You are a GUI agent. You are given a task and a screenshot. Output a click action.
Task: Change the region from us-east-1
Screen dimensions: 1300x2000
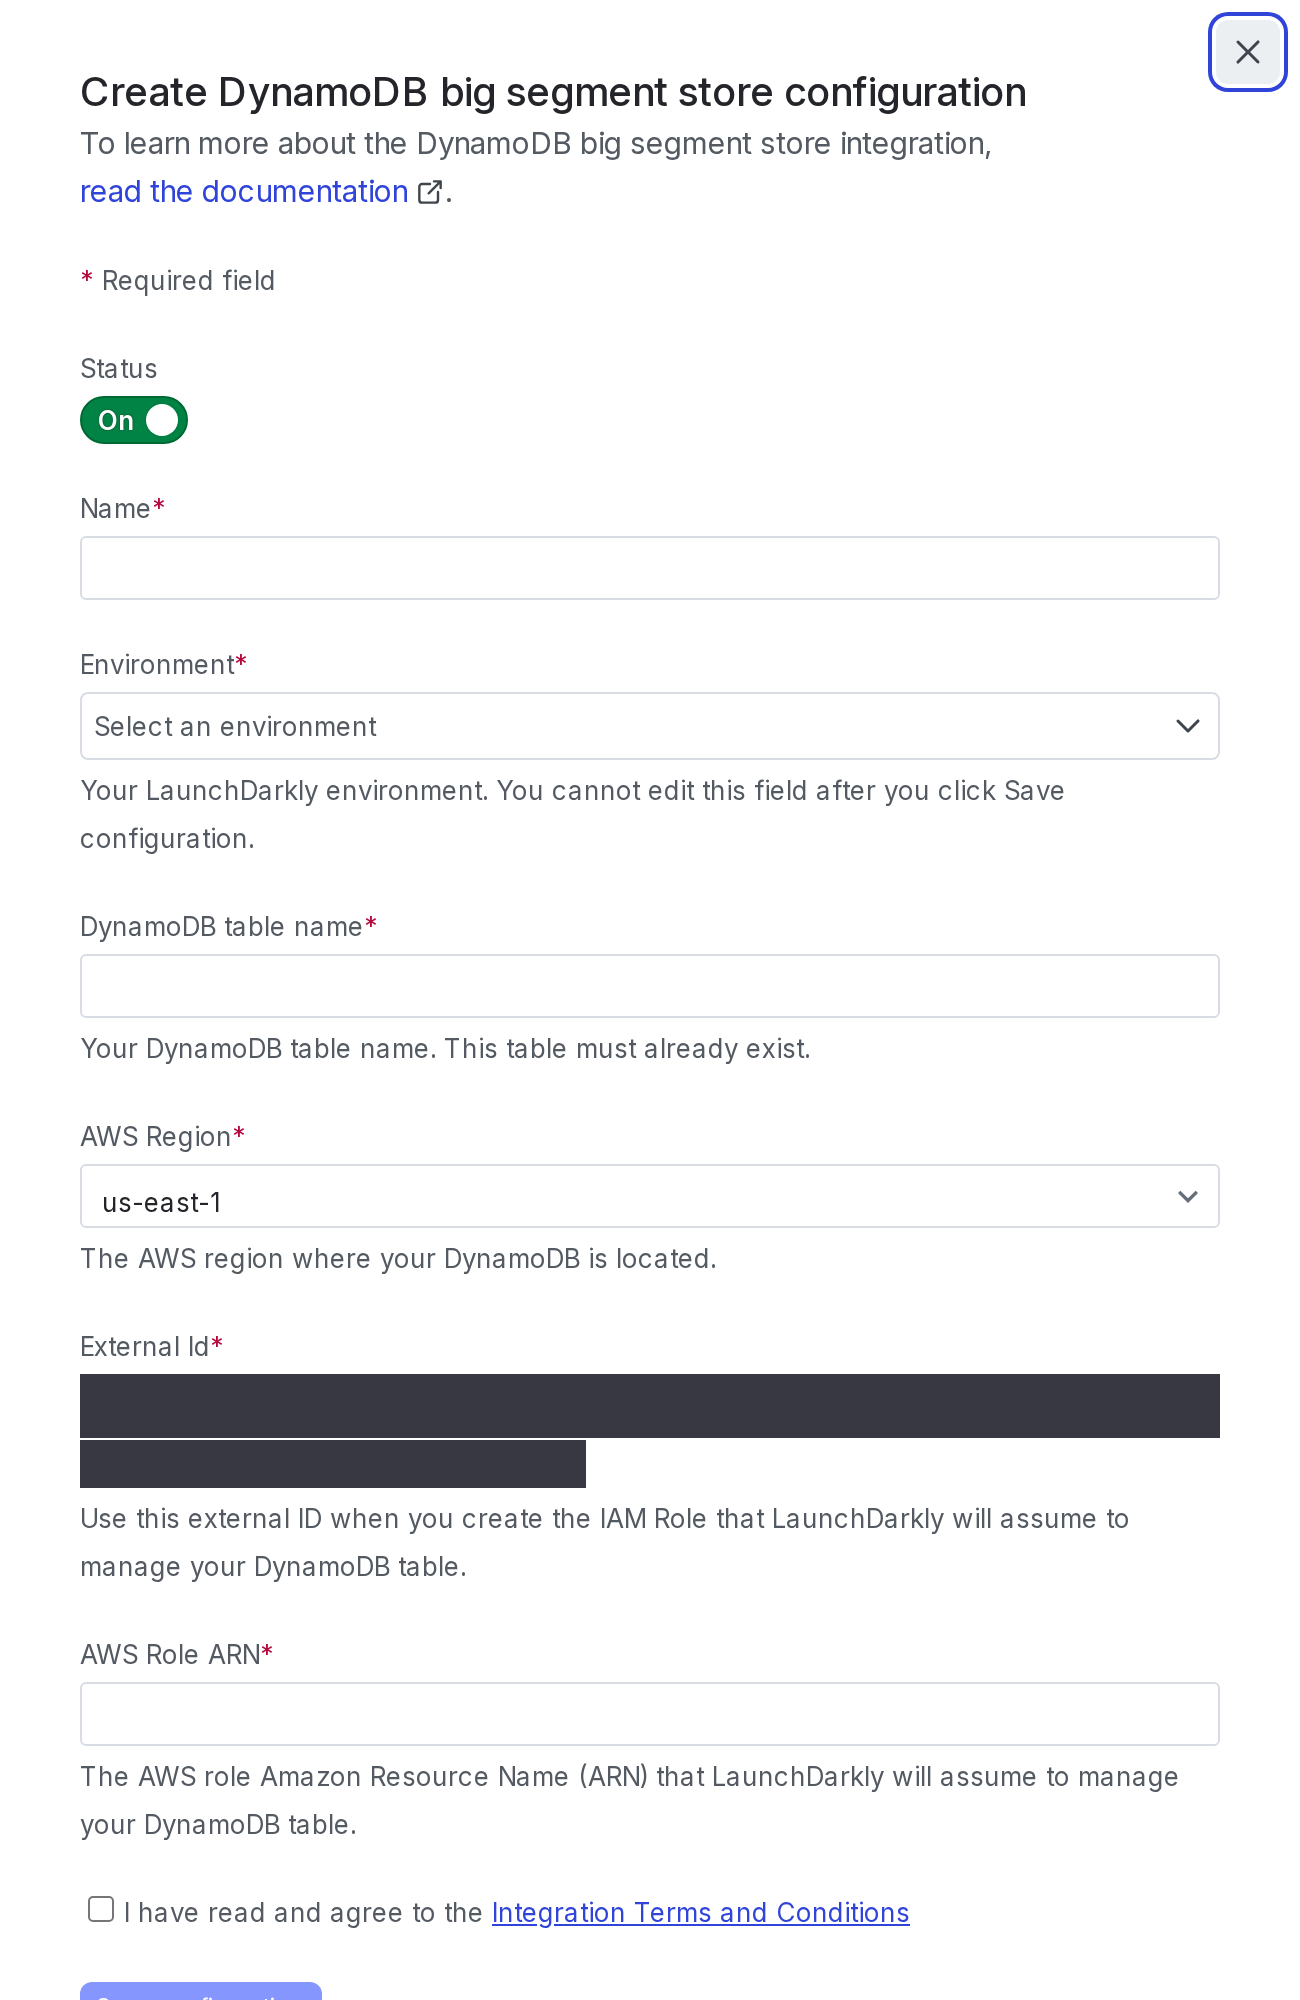650,1196
